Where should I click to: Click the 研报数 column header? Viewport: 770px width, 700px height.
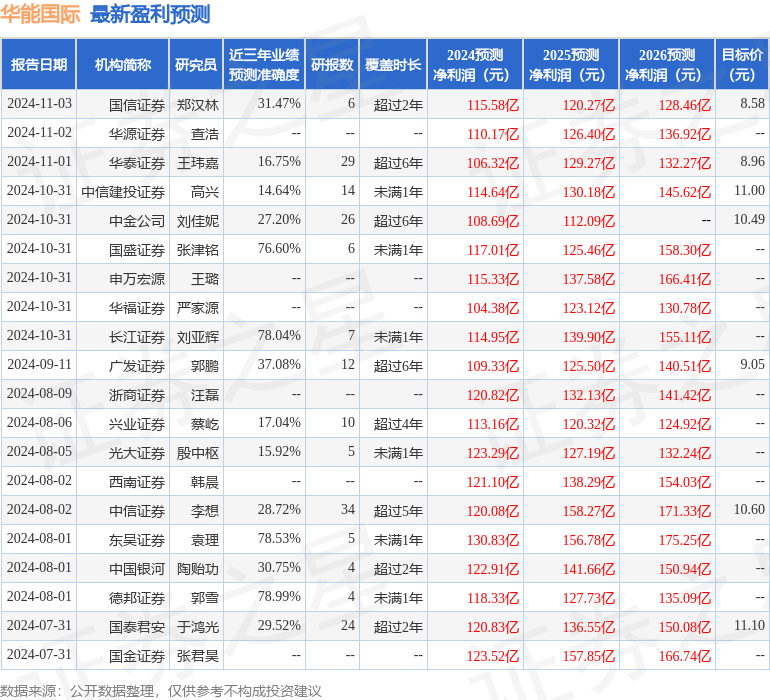(332, 65)
